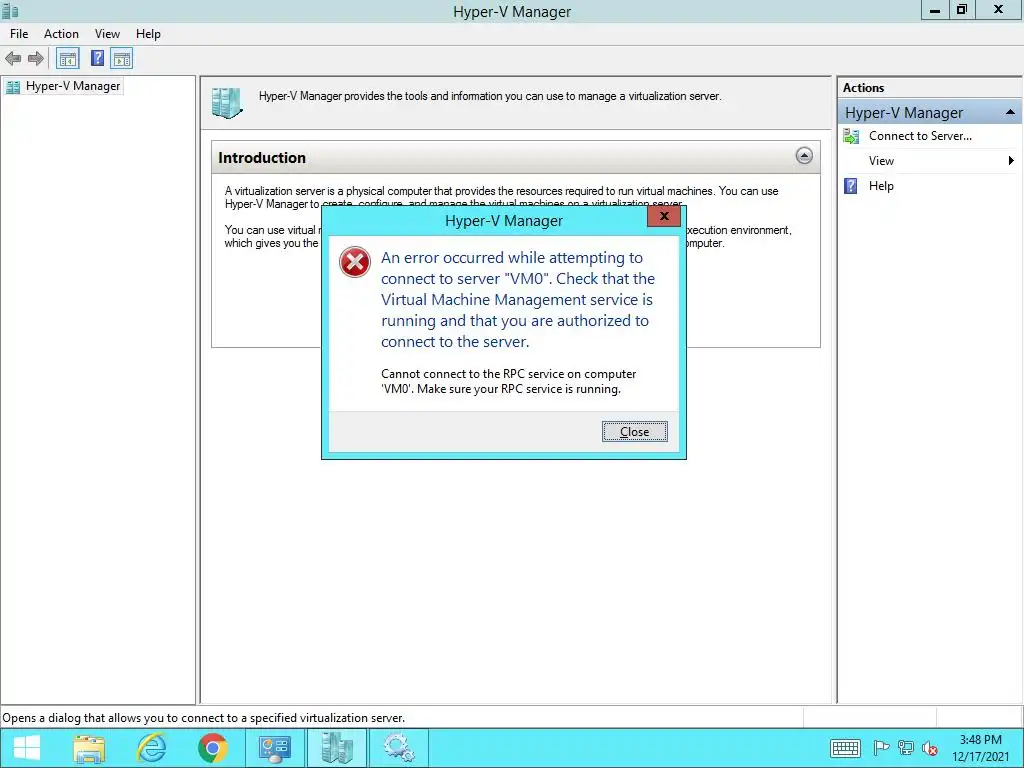Open the touch keyboard tray icon
Screen dimensions: 1024x768
tap(845, 748)
